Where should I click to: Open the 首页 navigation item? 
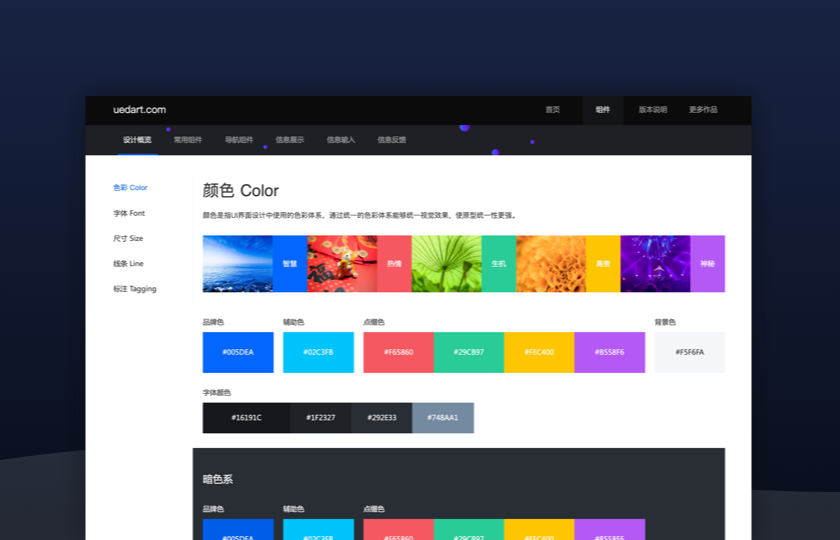[552, 110]
